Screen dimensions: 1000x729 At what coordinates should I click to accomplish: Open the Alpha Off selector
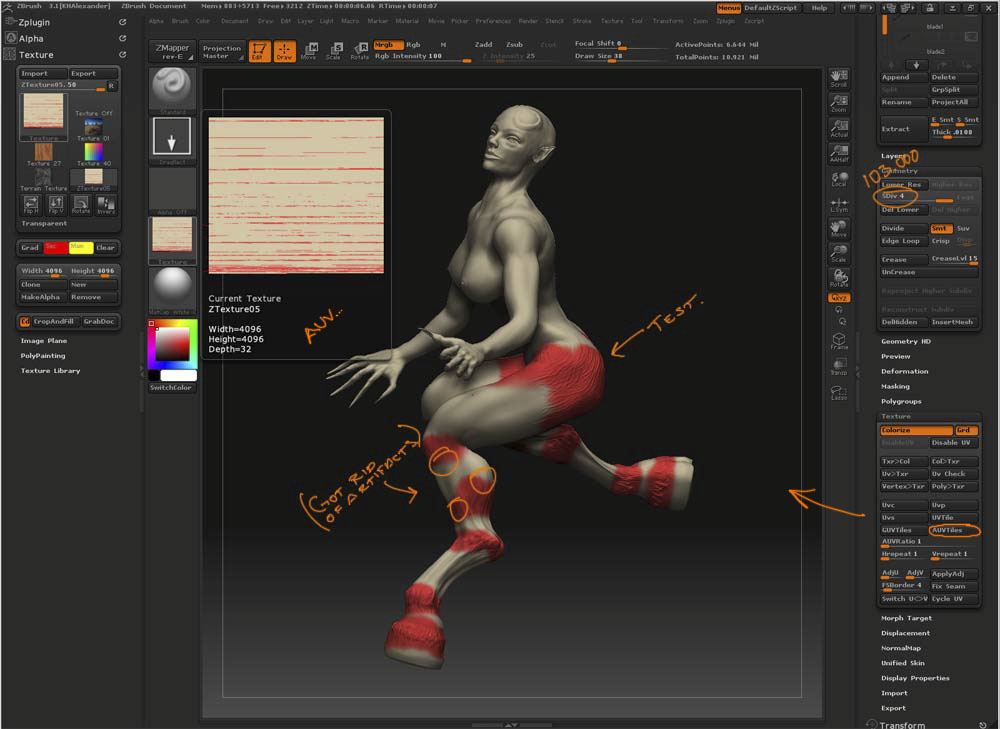(172, 191)
